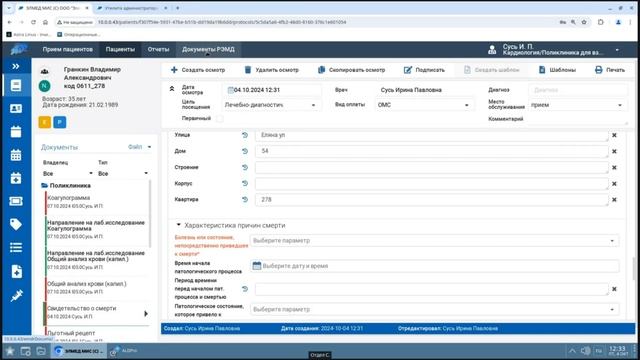The image size is (640, 360).
Task: Click the document list scrollbar
Action: pos(150,214)
